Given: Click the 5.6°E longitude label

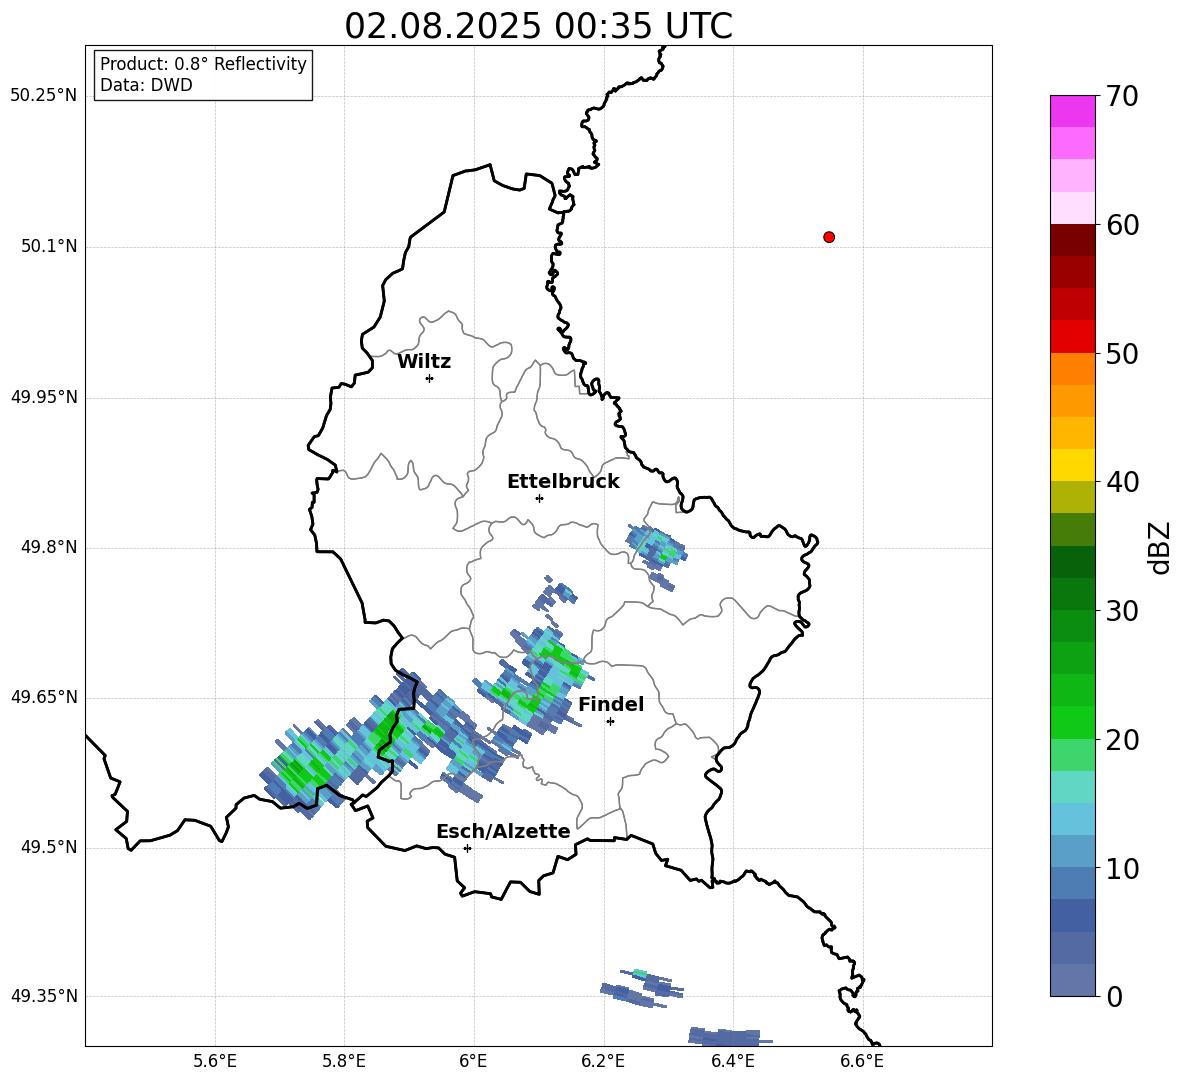Looking at the screenshot, I should pos(215,1061).
